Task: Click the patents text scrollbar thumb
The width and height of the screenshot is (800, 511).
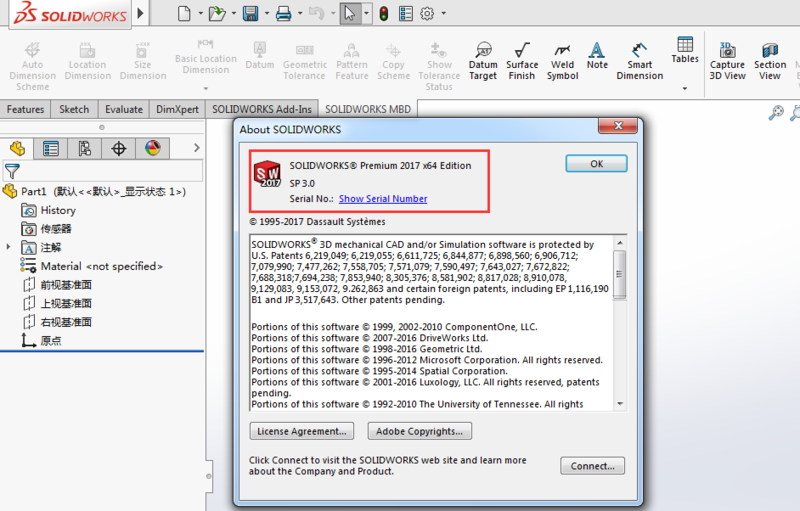Action: [x=619, y=274]
